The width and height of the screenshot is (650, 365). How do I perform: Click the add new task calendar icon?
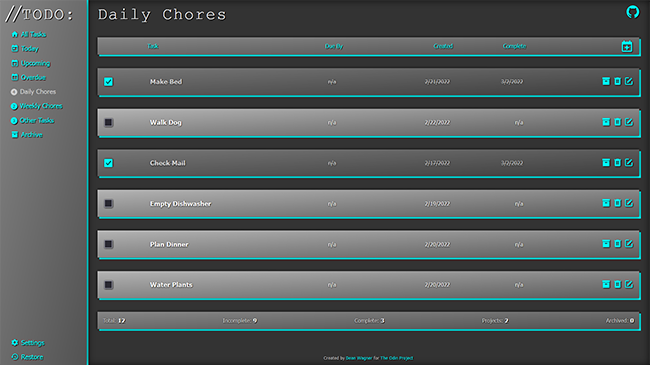tap(627, 46)
